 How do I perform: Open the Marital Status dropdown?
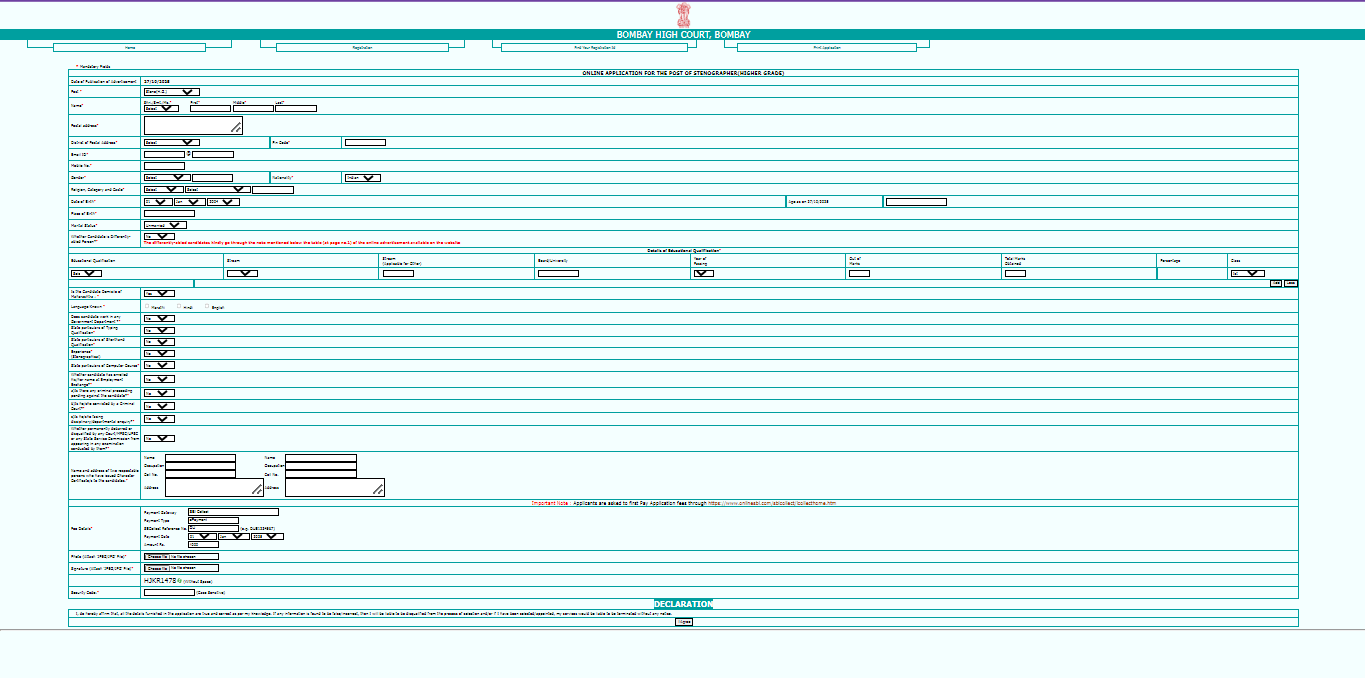[x=165, y=225]
